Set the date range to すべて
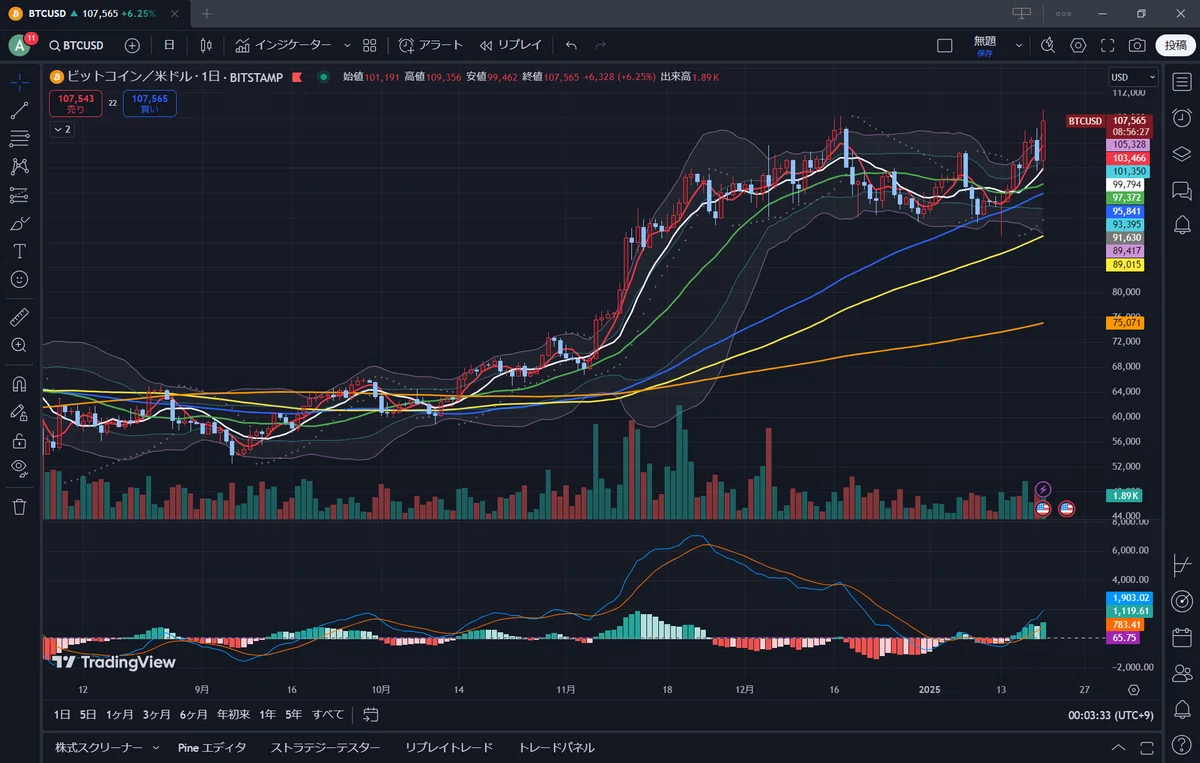The width and height of the screenshot is (1200, 763). [x=328, y=714]
